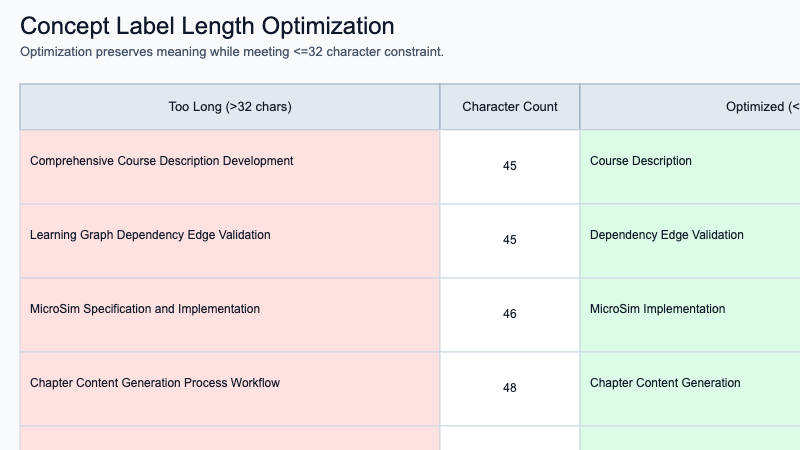Screen dimensions: 800x450
Task: Select Chapter Content Generation Process Workflow cell
Action: point(230,389)
